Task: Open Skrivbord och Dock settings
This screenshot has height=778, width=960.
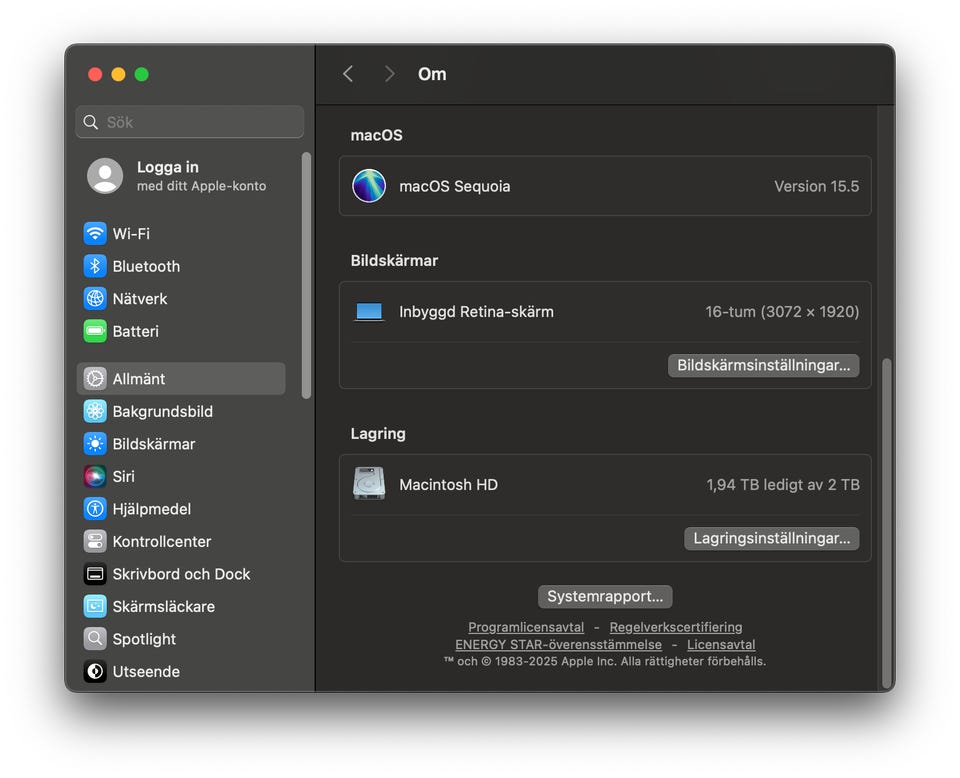Action: 181,574
